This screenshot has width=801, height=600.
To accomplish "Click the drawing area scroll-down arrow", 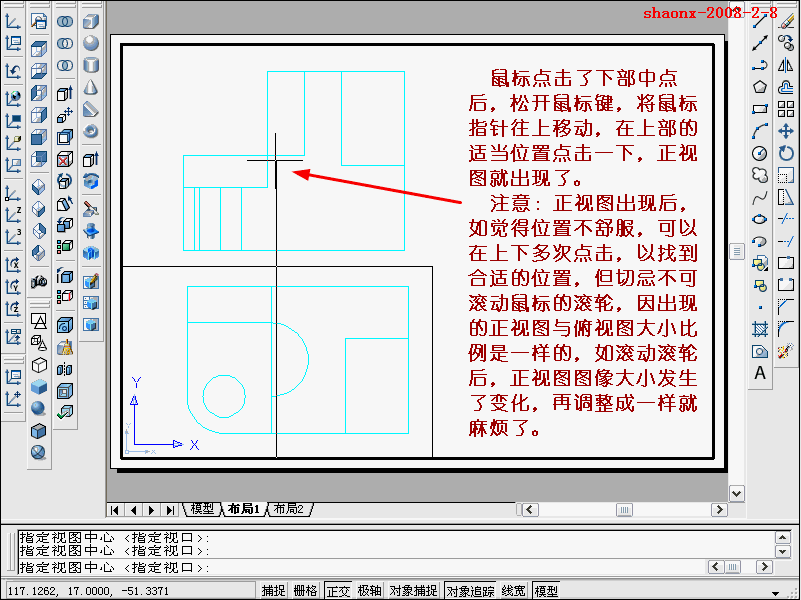I will 737,493.
